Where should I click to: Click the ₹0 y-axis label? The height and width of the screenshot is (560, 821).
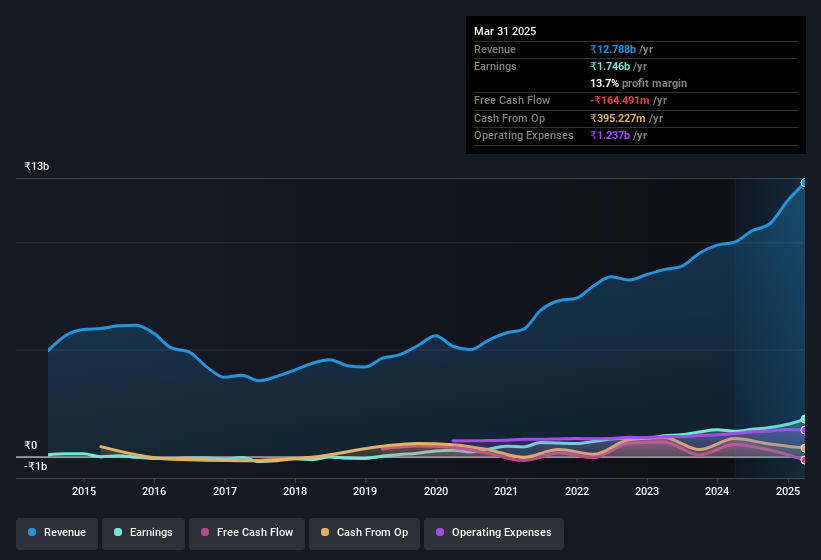click(x=31, y=446)
